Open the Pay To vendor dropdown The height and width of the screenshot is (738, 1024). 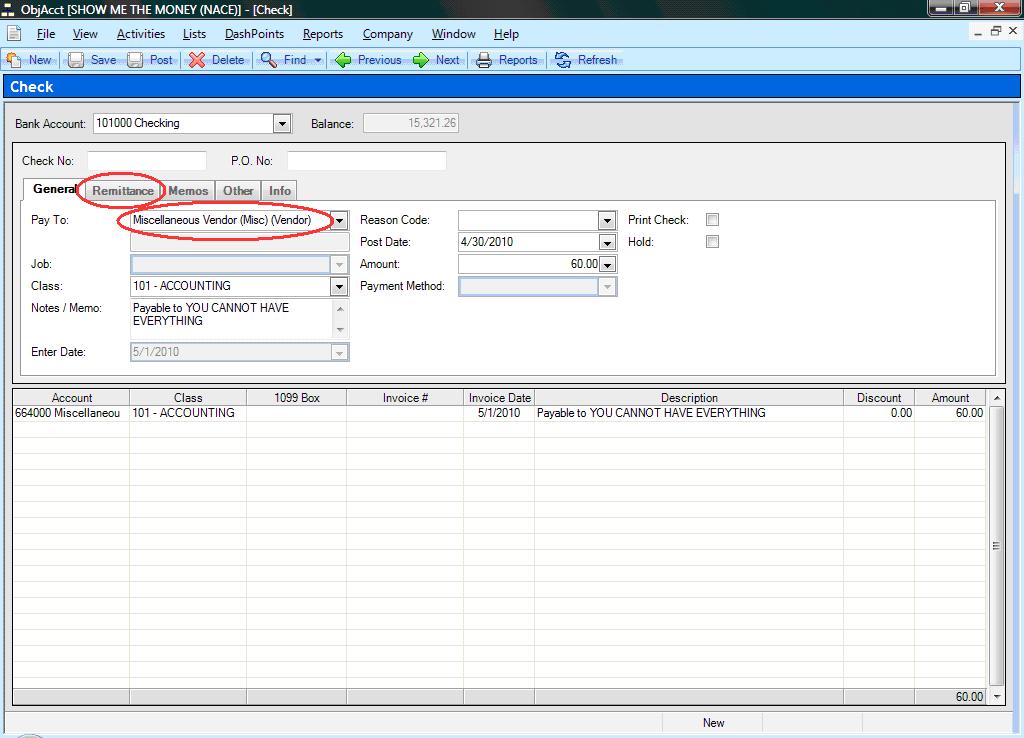[340, 220]
